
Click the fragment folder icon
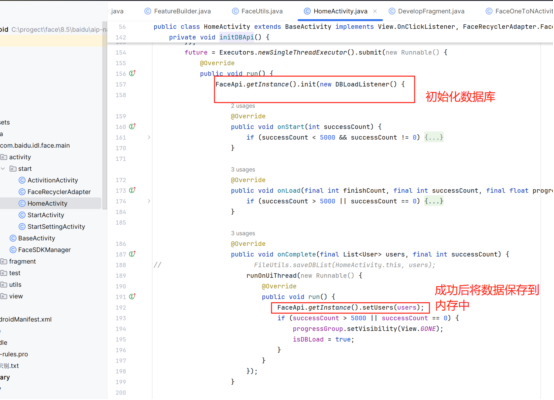click(x=4, y=262)
